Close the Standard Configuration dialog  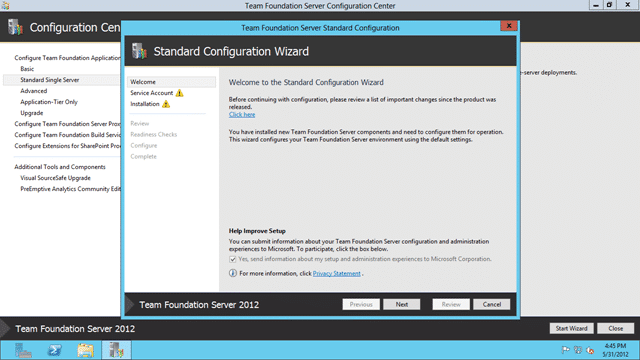pyautogui.click(x=509, y=26)
